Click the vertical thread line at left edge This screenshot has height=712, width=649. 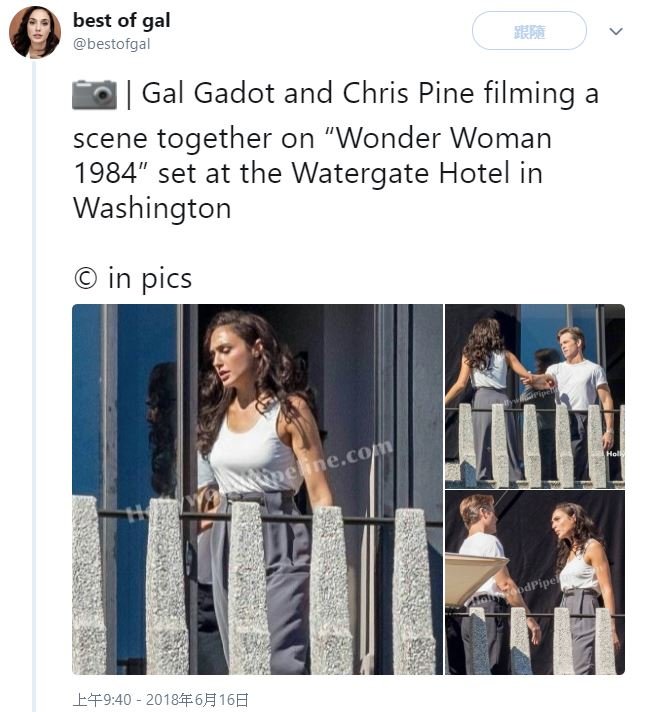(x=35, y=400)
